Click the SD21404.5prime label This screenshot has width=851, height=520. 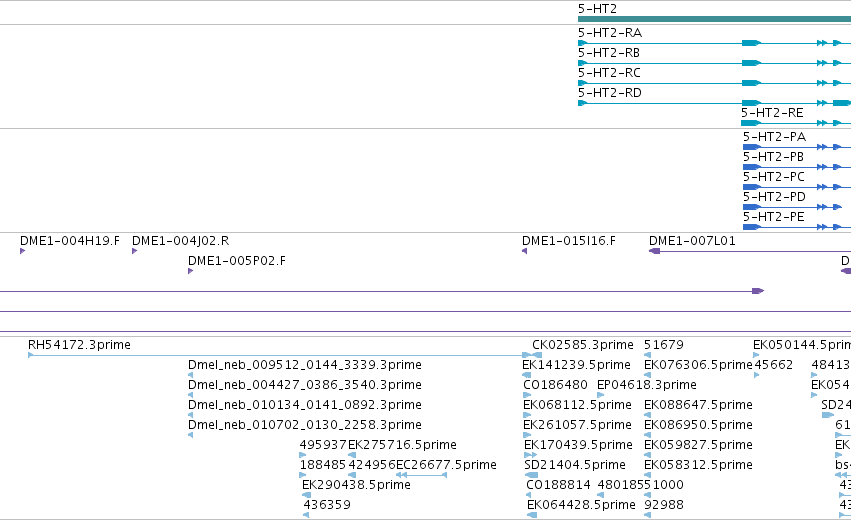coord(575,465)
